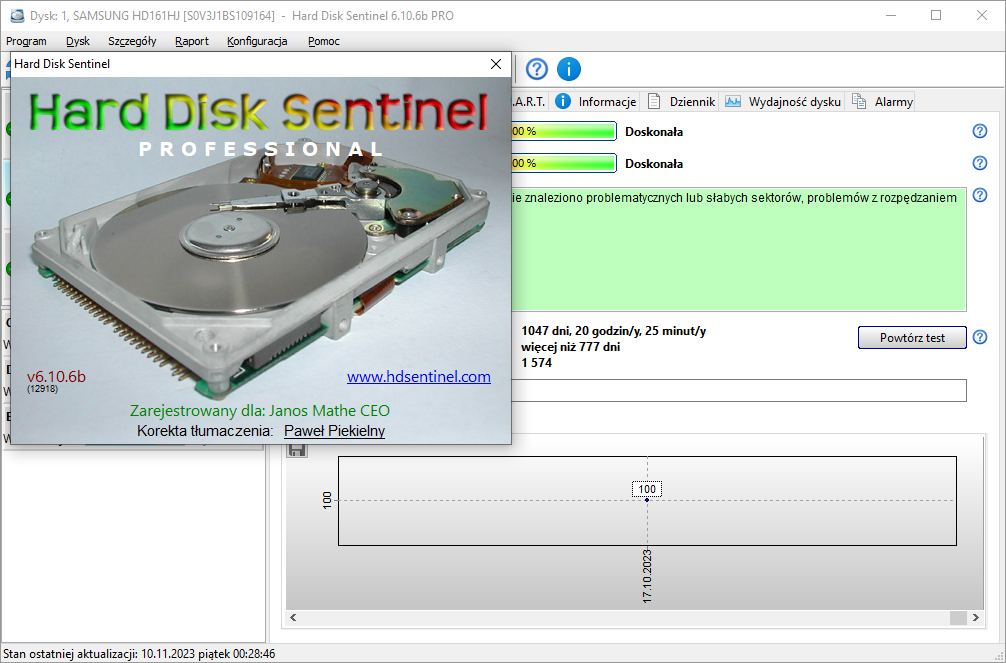Click the graph scrollbar left arrow

pyautogui.click(x=293, y=617)
